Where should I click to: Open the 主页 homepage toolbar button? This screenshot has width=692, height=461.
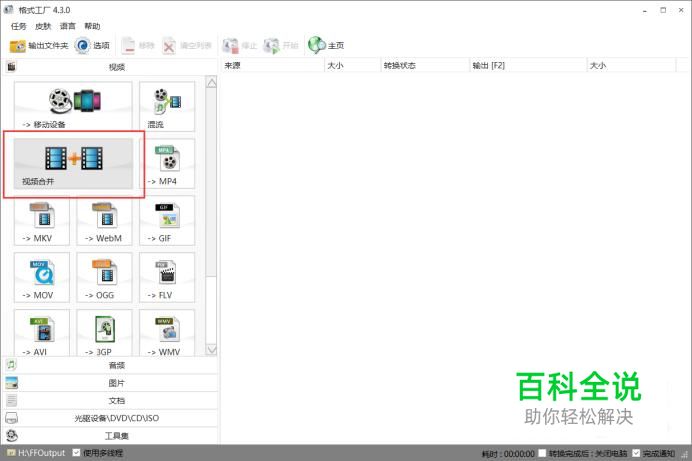point(326,45)
